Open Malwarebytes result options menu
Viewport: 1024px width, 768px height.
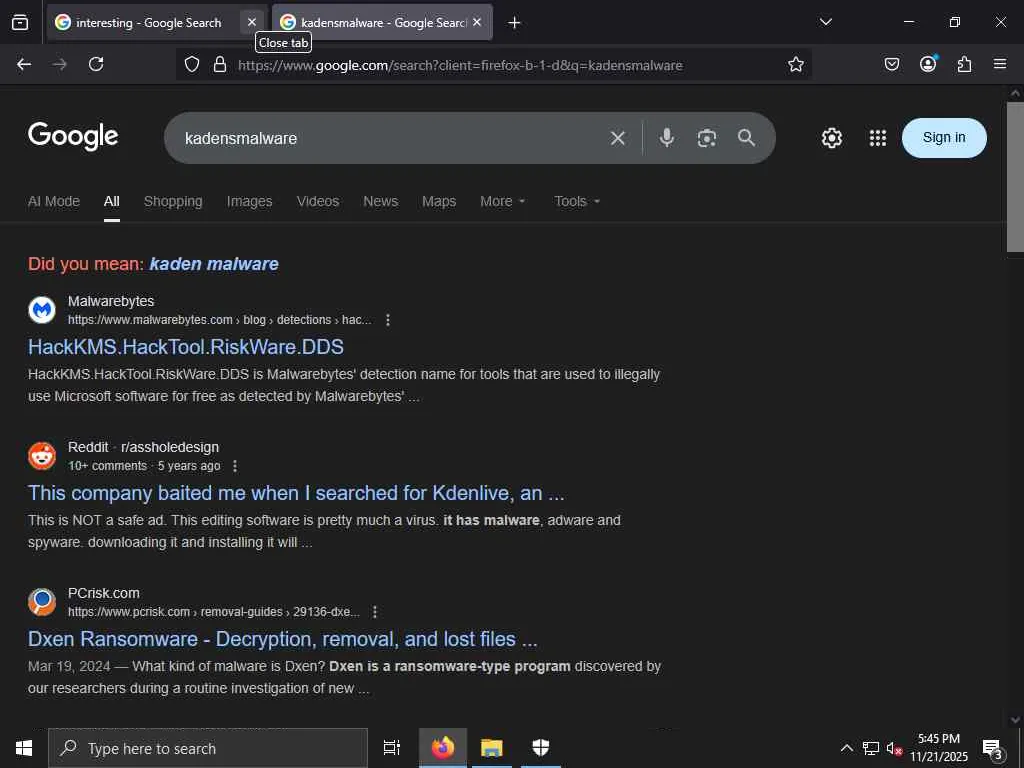(388, 320)
